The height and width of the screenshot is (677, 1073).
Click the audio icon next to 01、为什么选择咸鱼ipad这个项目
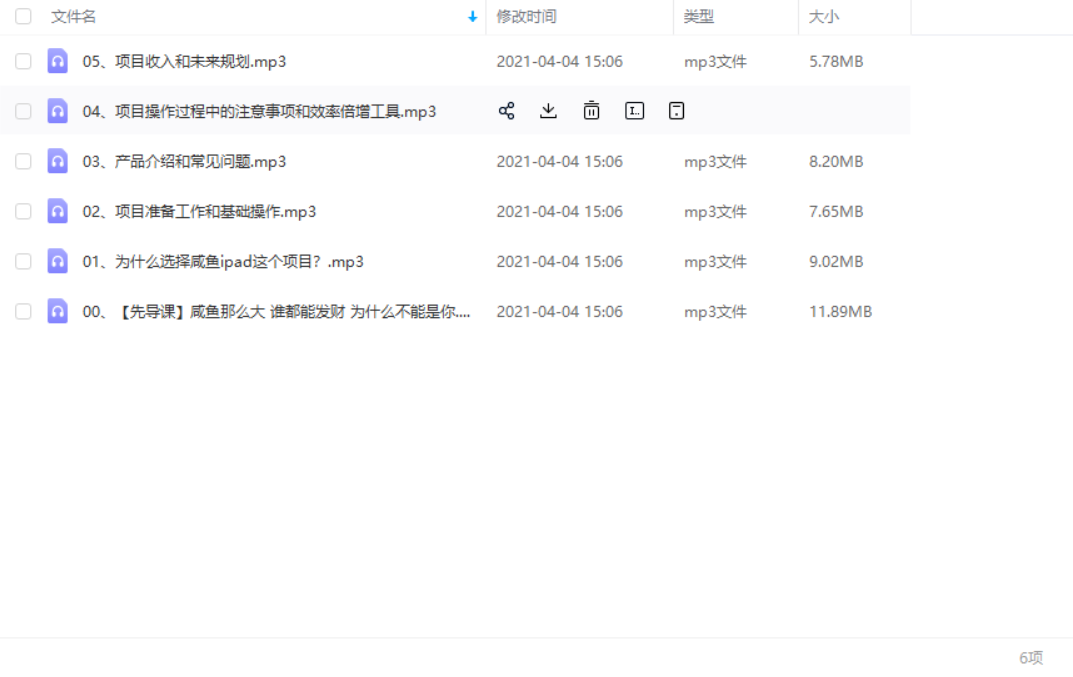tap(57, 261)
